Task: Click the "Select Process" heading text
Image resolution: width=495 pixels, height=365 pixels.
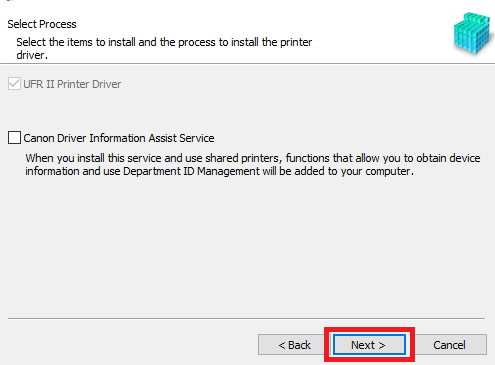Action: coord(42,24)
